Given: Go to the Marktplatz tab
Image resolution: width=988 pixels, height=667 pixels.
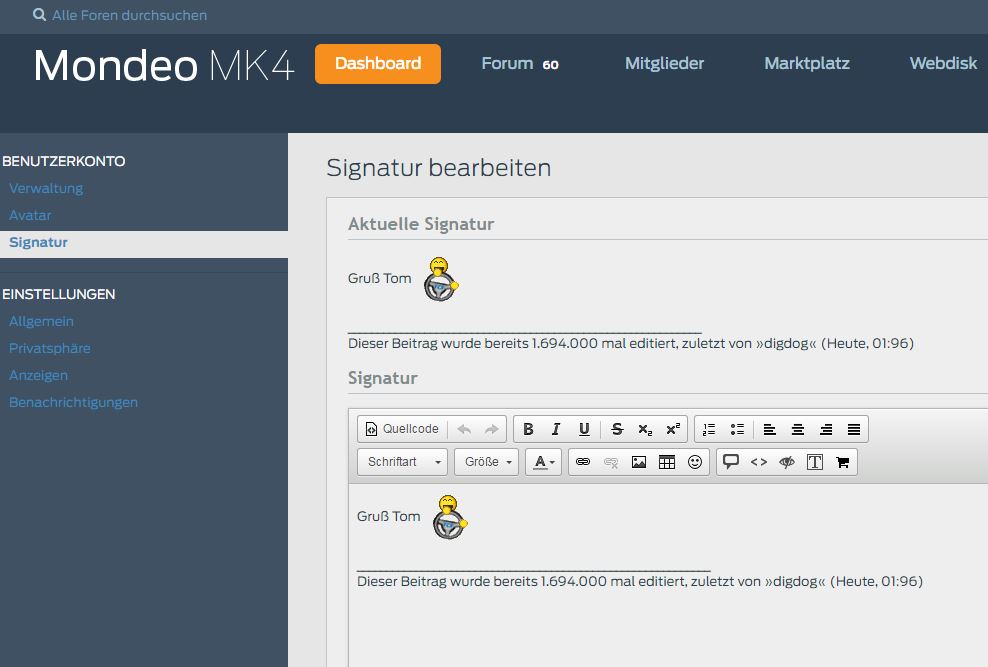Looking at the screenshot, I should (806, 63).
